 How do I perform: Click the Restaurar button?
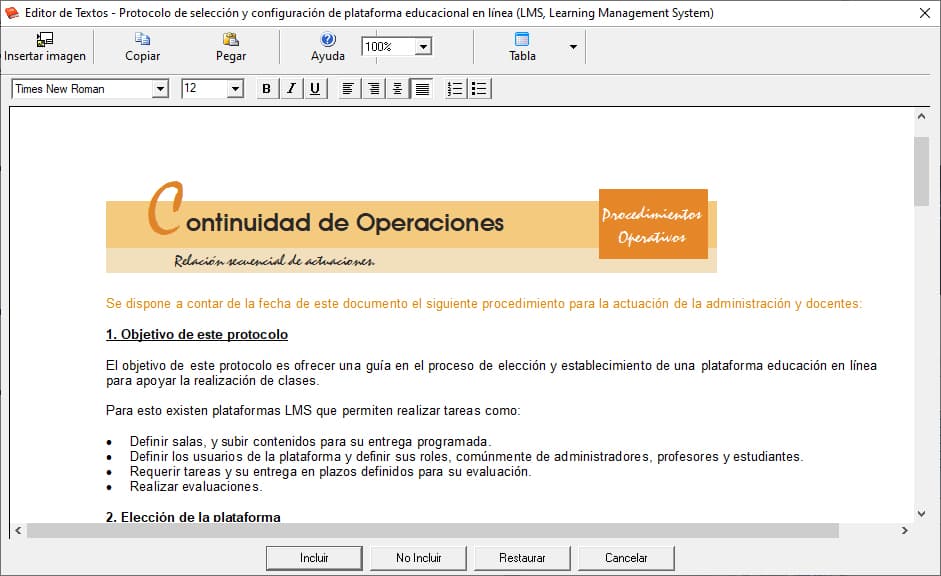522,558
